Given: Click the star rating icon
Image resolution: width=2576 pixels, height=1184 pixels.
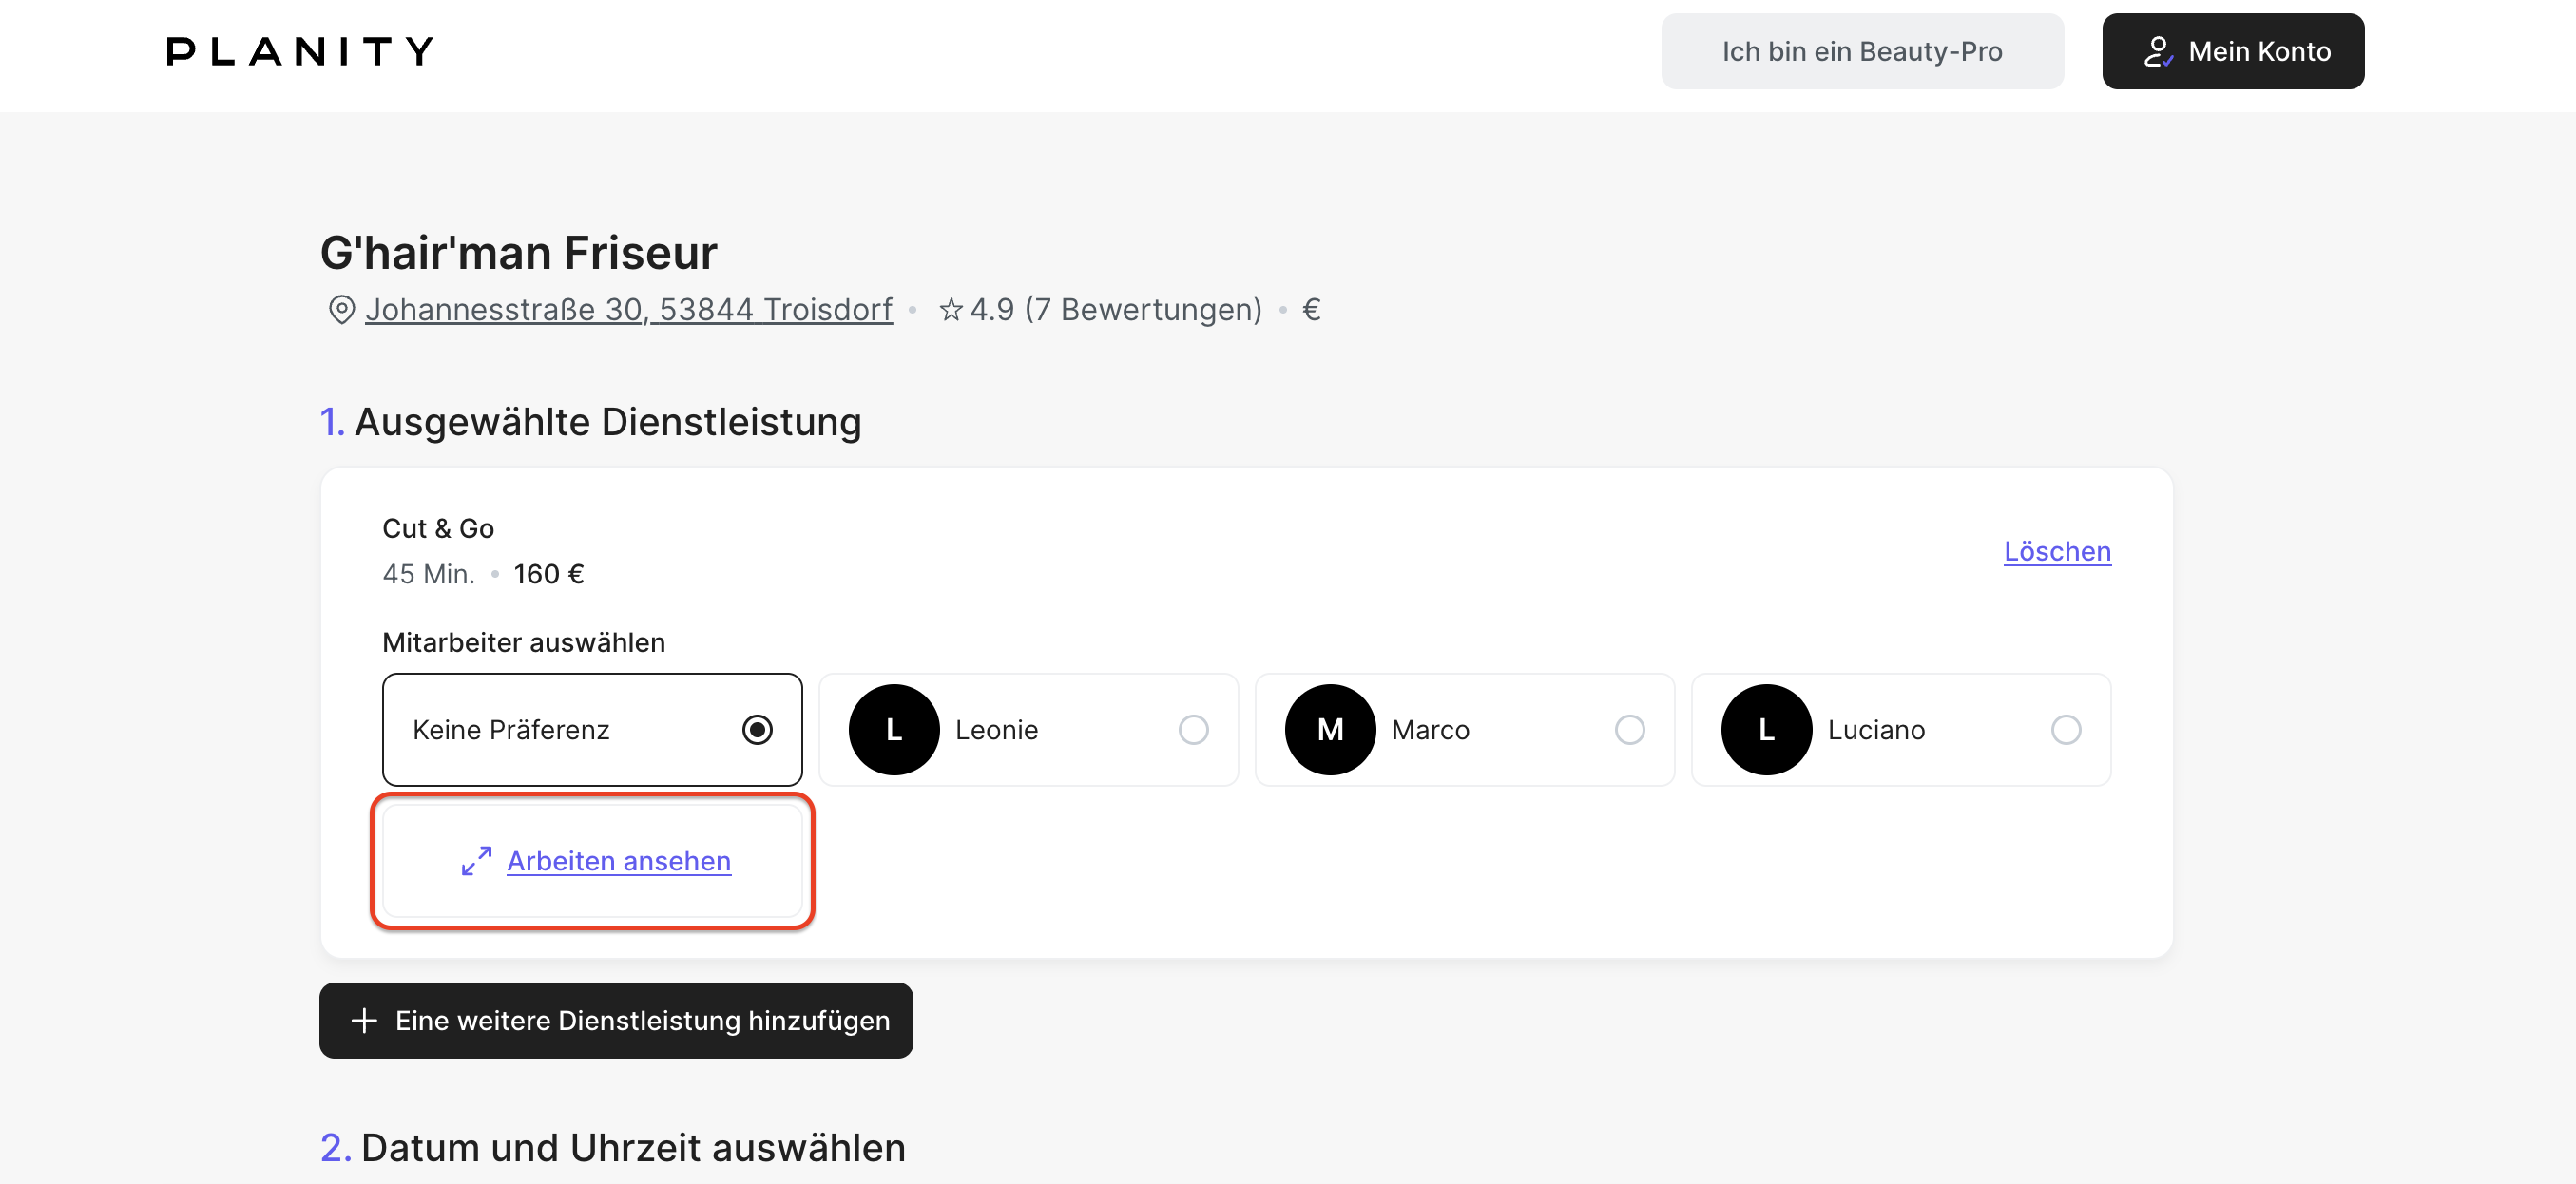Looking at the screenshot, I should tap(951, 310).
